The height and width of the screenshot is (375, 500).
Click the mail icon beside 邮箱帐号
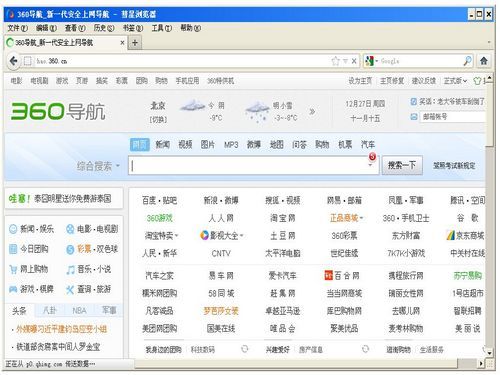pyautogui.click(x=413, y=117)
